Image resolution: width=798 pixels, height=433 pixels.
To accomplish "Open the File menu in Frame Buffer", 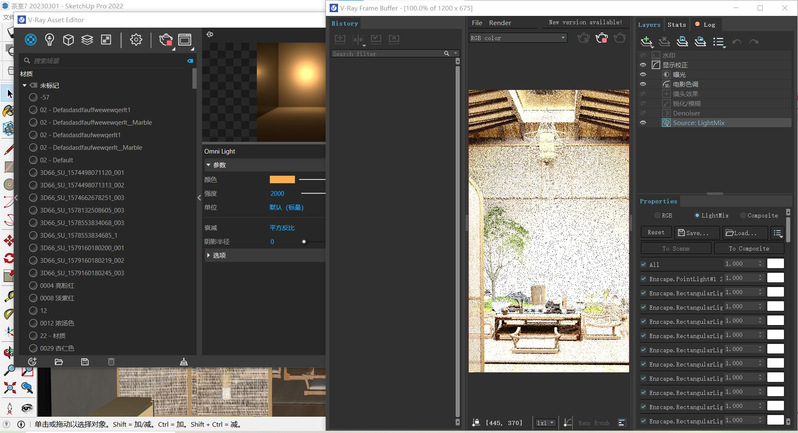I will pos(477,22).
